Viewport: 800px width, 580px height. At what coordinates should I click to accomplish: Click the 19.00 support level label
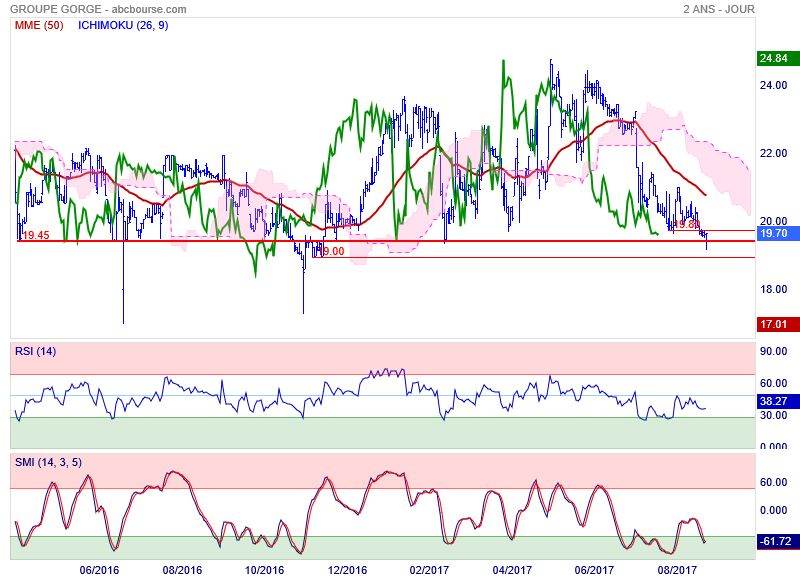331,251
